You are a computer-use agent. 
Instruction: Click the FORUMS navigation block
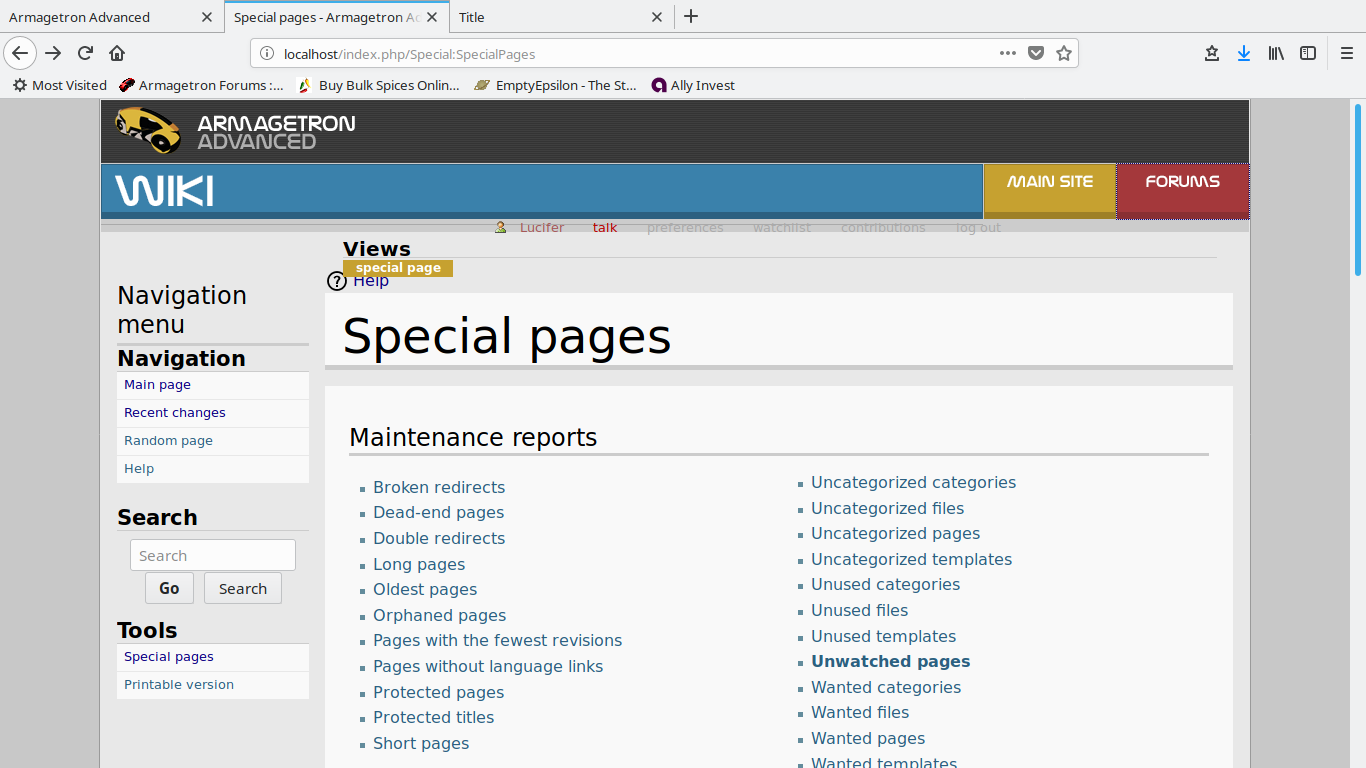1182,190
